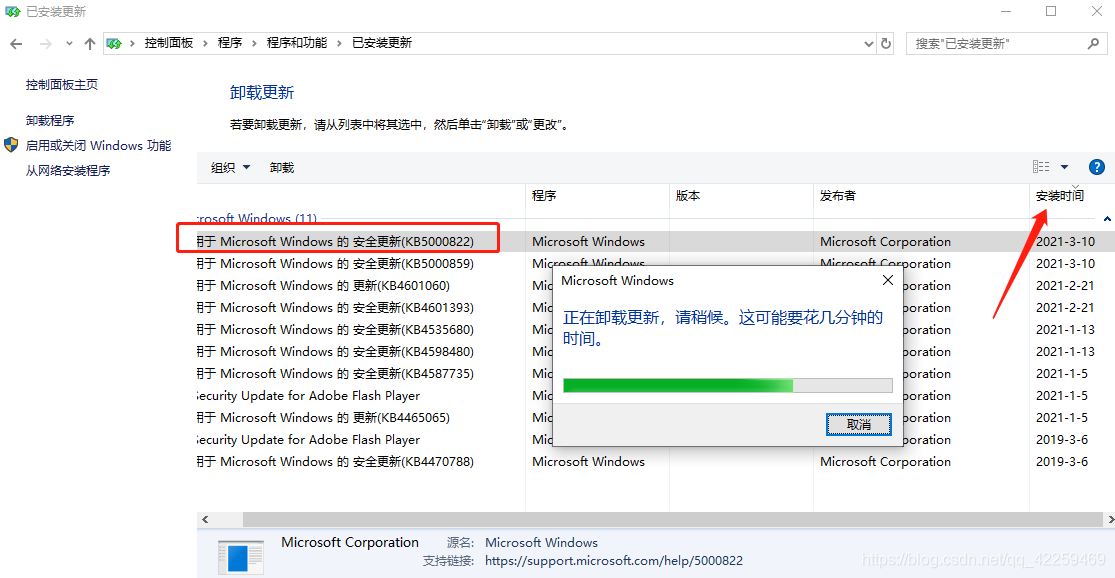The height and width of the screenshot is (578, 1115).
Task: Click the update thumbnail in details pane
Action: 241,557
